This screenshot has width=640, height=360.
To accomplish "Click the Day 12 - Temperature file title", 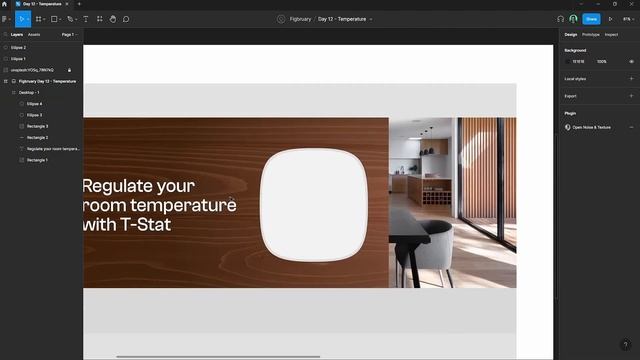I will (x=342, y=19).
